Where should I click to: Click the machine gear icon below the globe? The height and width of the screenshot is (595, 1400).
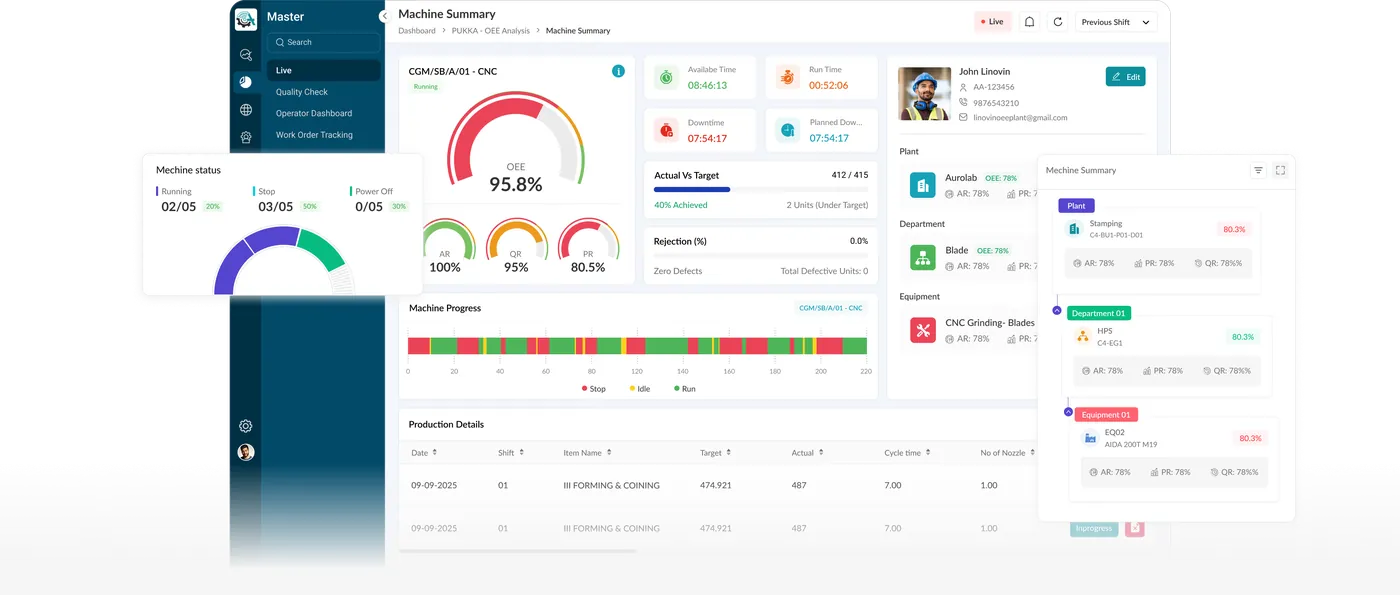pos(246,137)
